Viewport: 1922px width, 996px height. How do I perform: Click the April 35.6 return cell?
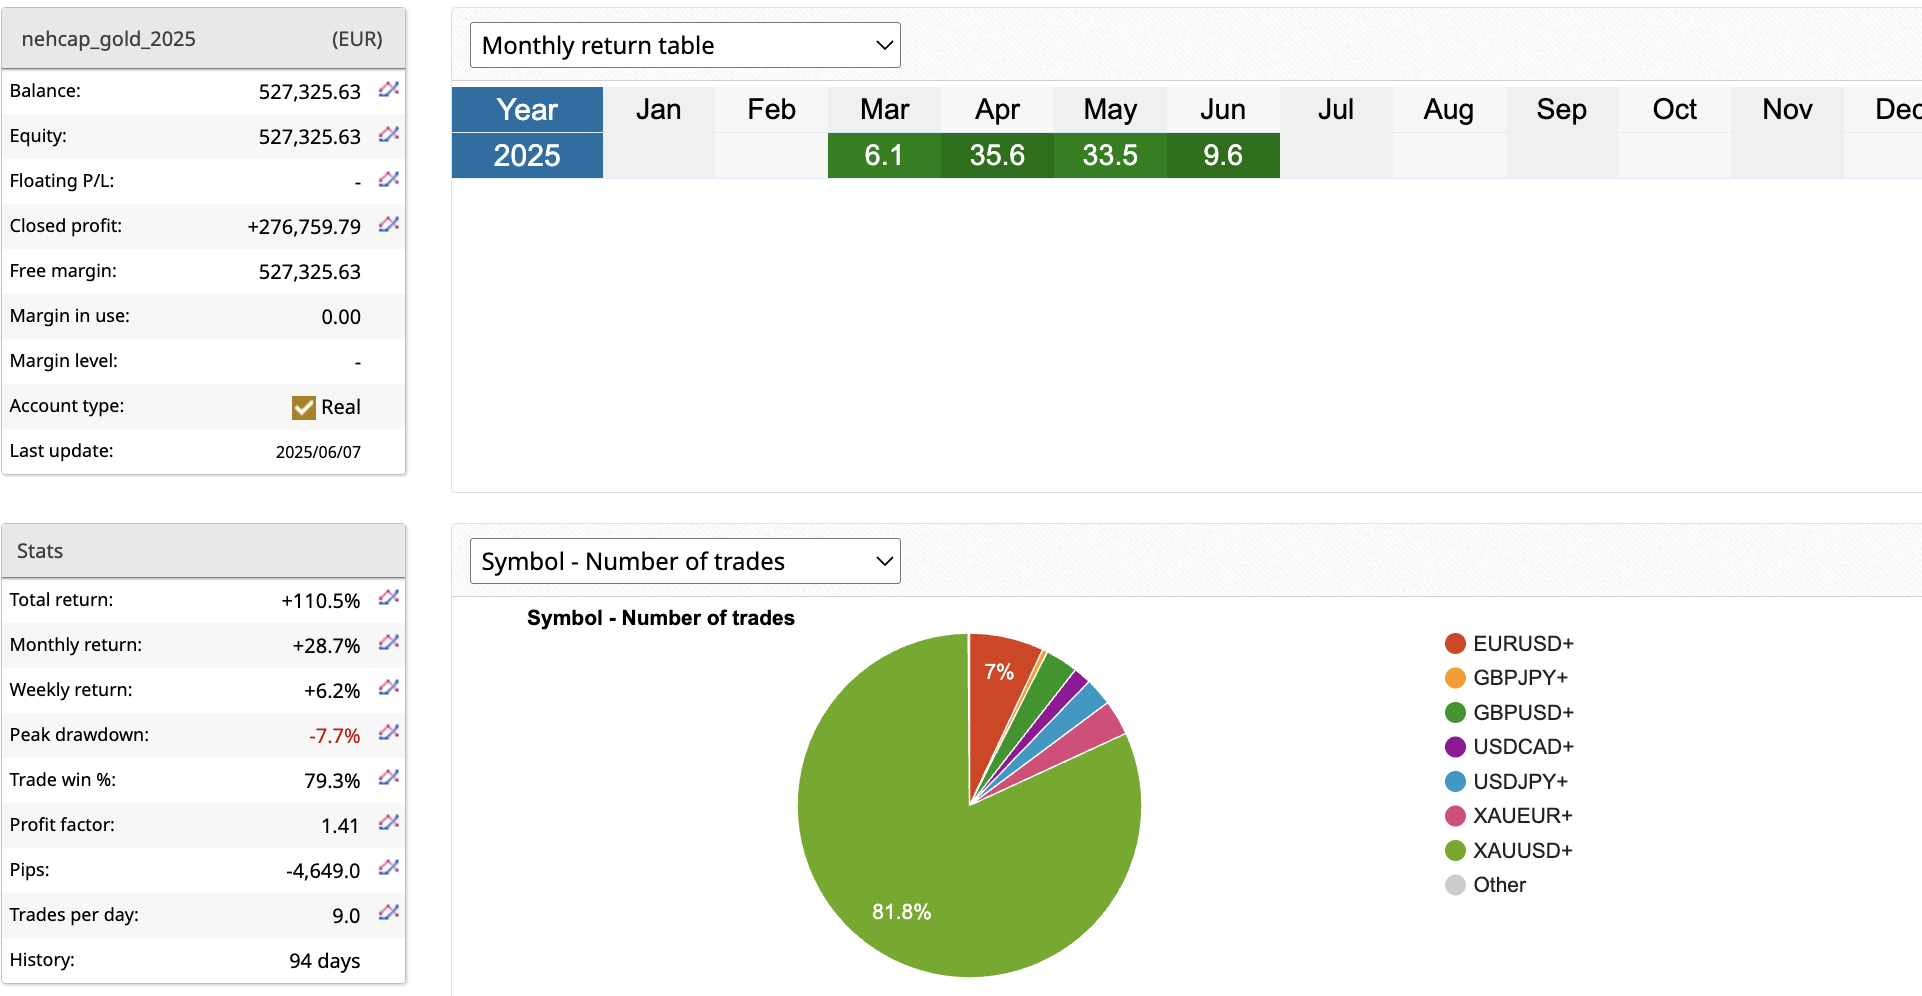point(997,156)
